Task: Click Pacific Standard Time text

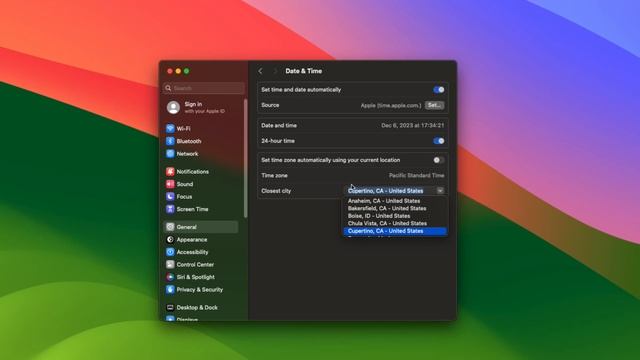Action: click(x=416, y=176)
